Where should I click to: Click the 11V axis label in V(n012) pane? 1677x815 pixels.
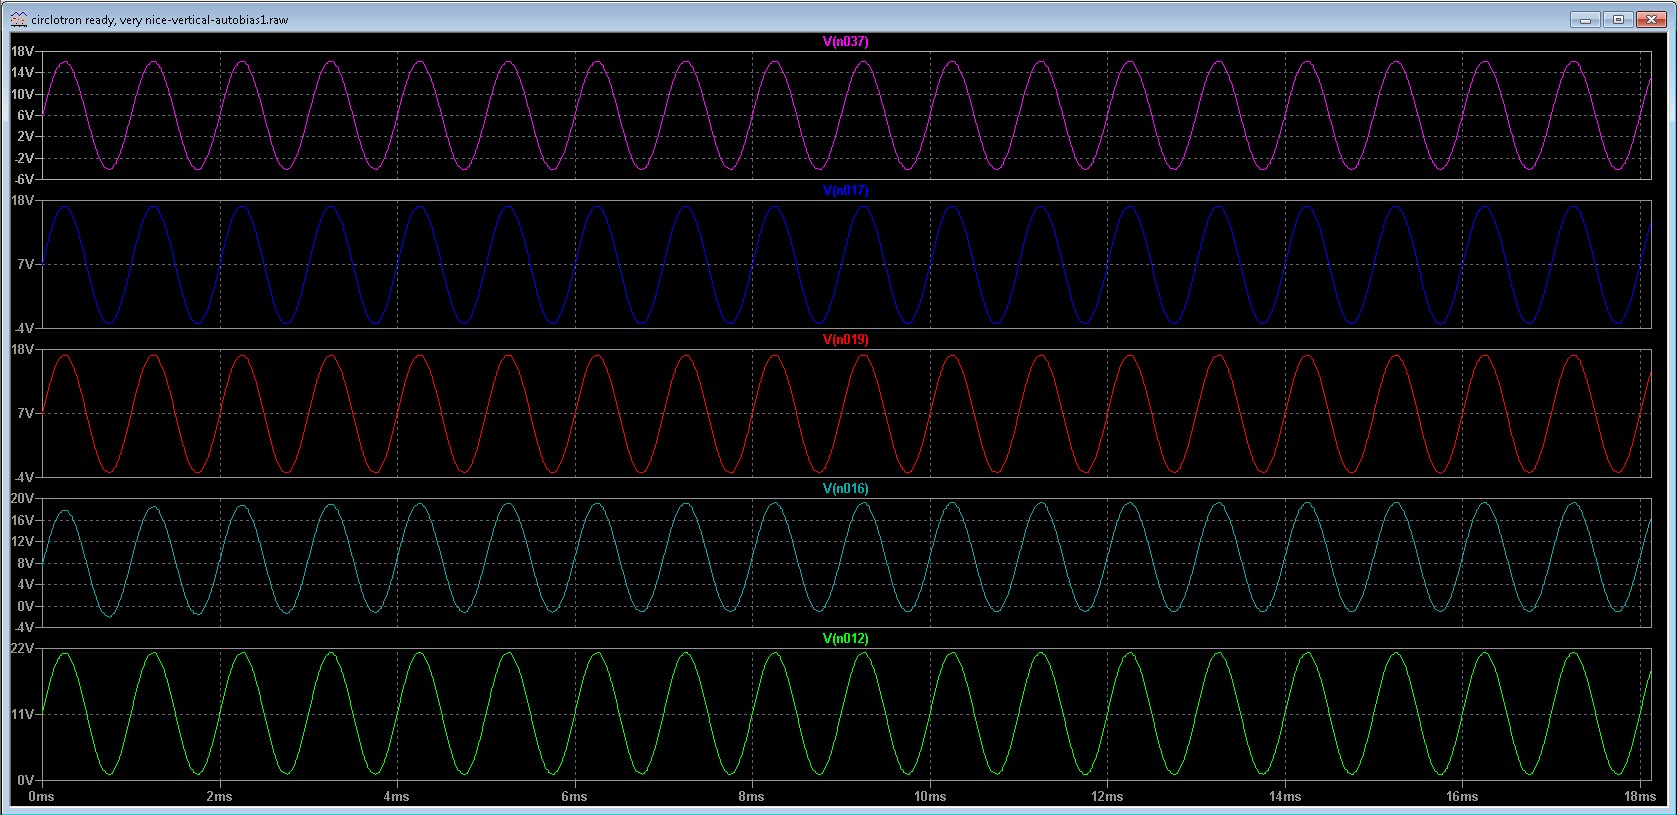tap(23, 714)
